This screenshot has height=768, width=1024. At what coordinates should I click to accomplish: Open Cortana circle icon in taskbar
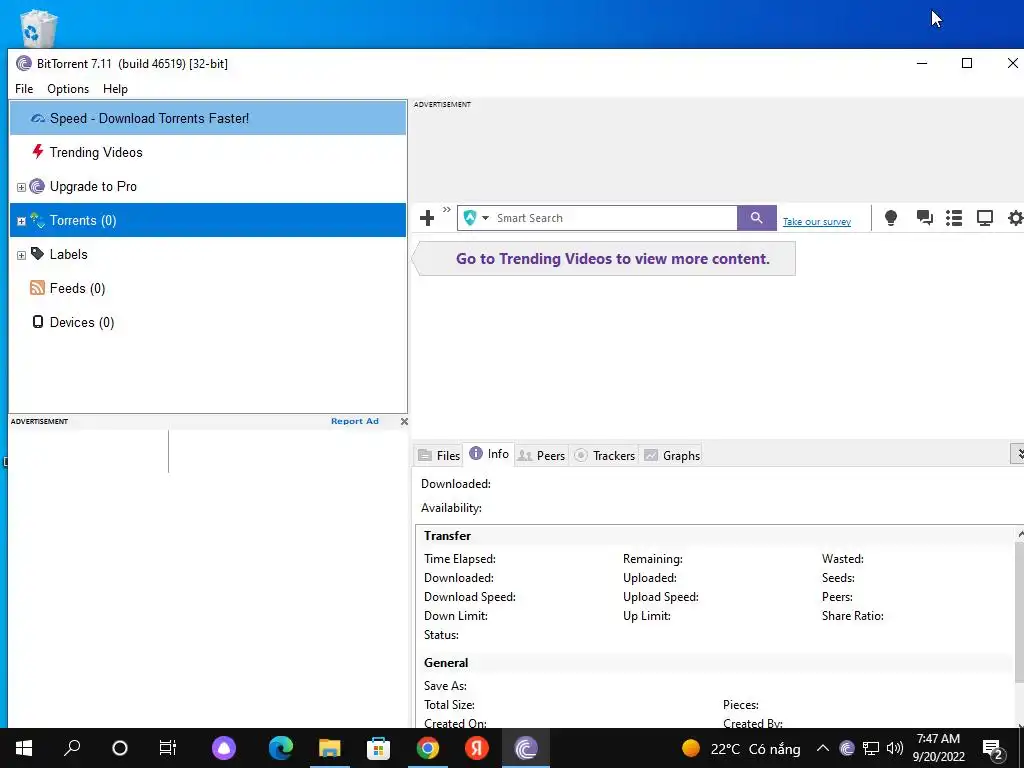(120, 748)
